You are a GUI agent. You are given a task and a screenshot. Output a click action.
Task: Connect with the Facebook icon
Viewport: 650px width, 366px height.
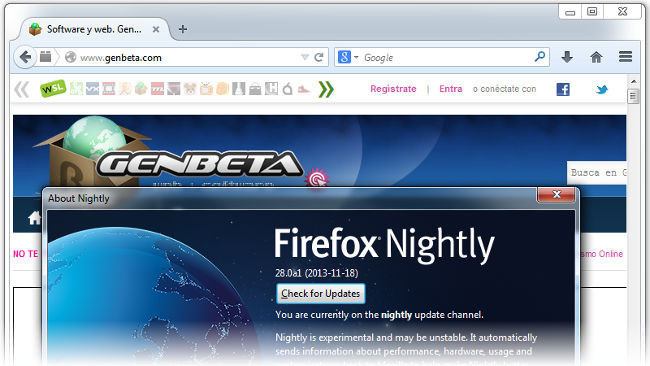click(563, 89)
